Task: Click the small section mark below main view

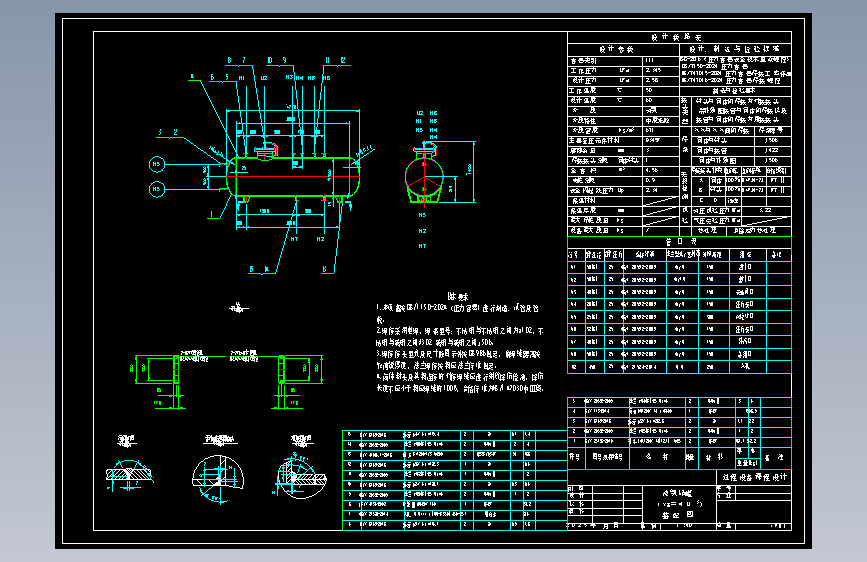Action: click(238, 308)
